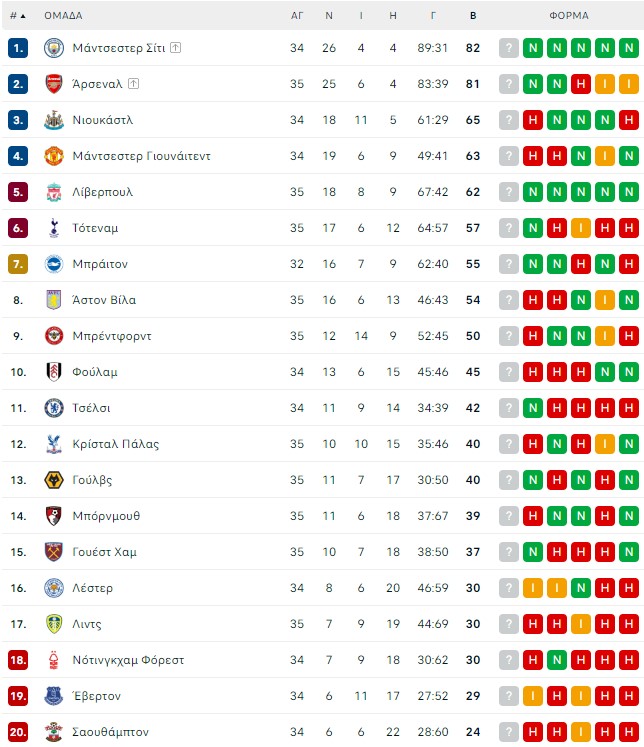Open the Νότινγκχαμ Φόρεστ team link

[128, 660]
